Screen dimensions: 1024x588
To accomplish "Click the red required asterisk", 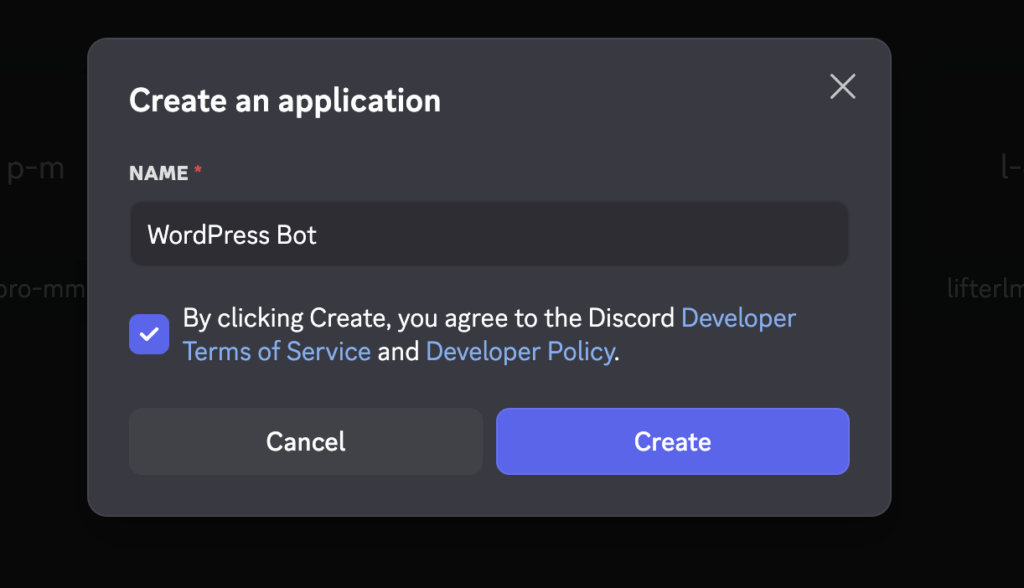I will [198, 173].
